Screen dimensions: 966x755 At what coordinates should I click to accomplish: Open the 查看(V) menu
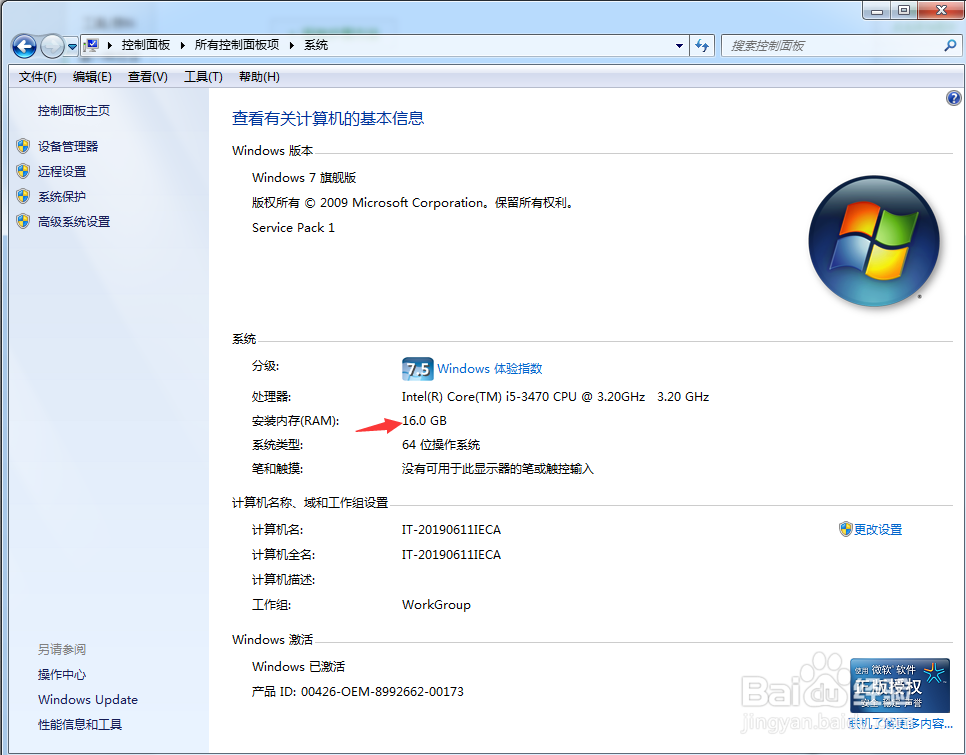[147, 76]
